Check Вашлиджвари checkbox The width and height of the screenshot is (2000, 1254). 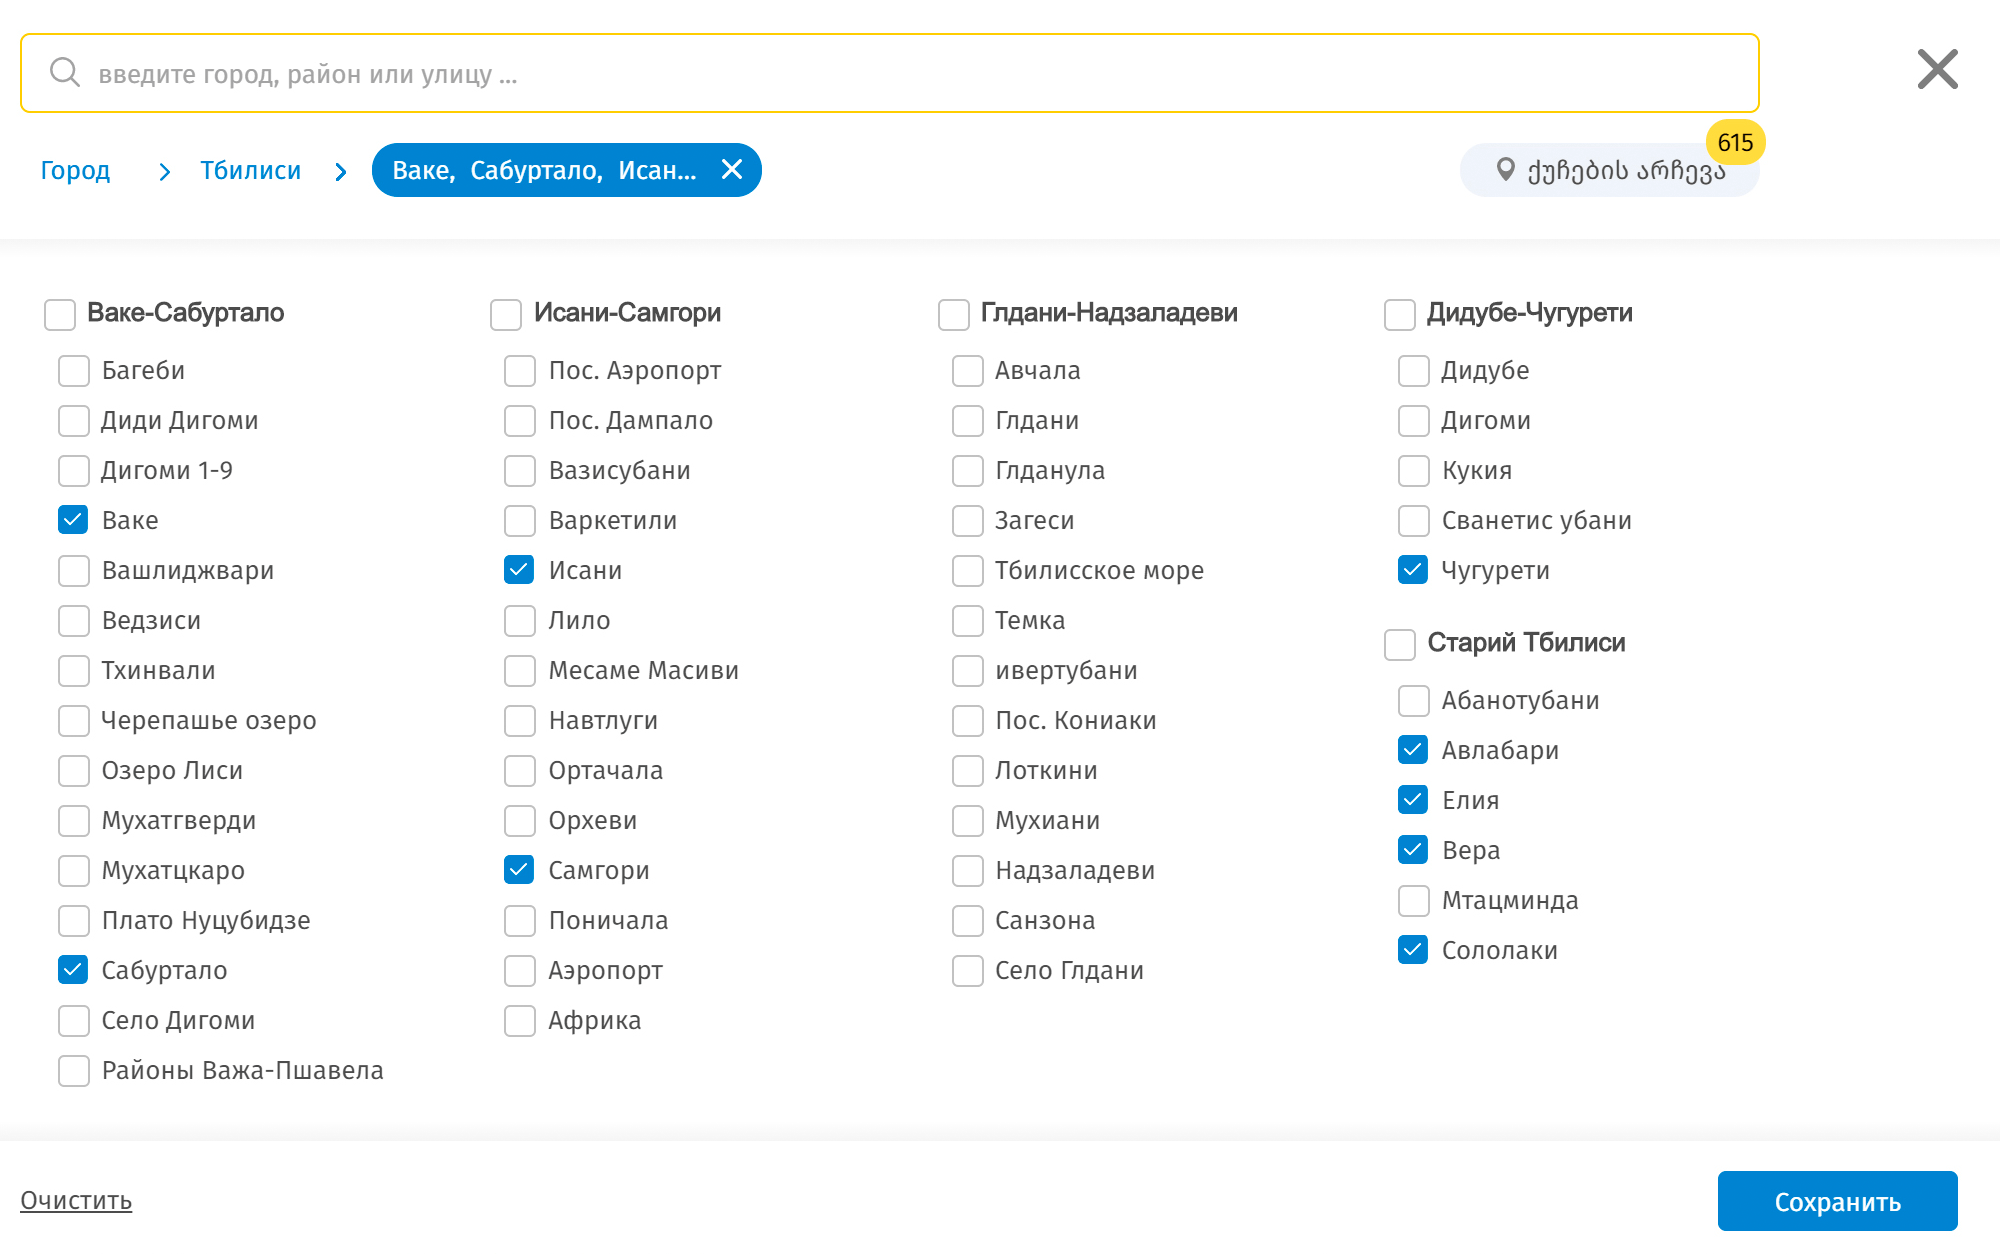[74, 571]
